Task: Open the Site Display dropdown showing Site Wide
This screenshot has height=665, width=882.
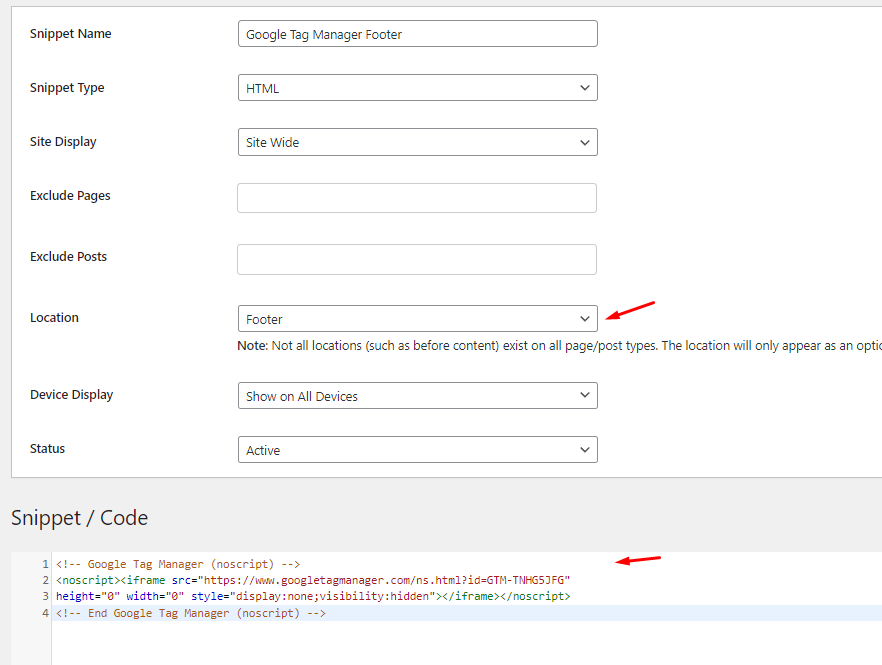Action: (x=417, y=142)
